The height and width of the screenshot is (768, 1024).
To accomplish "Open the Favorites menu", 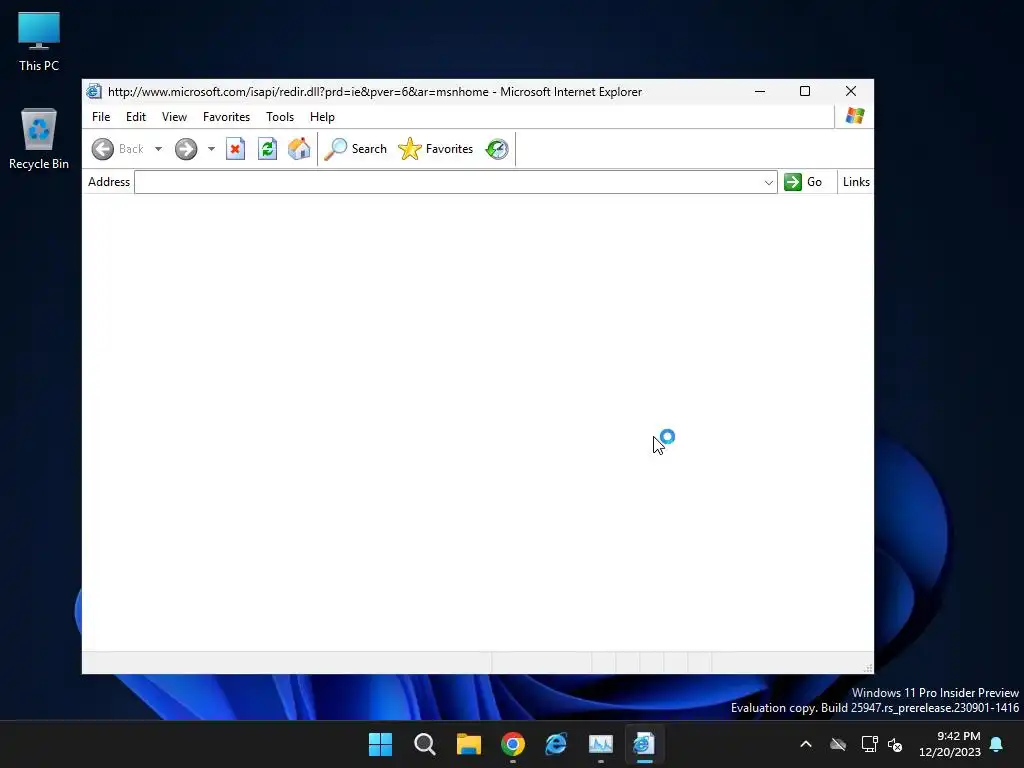I will (227, 117).
